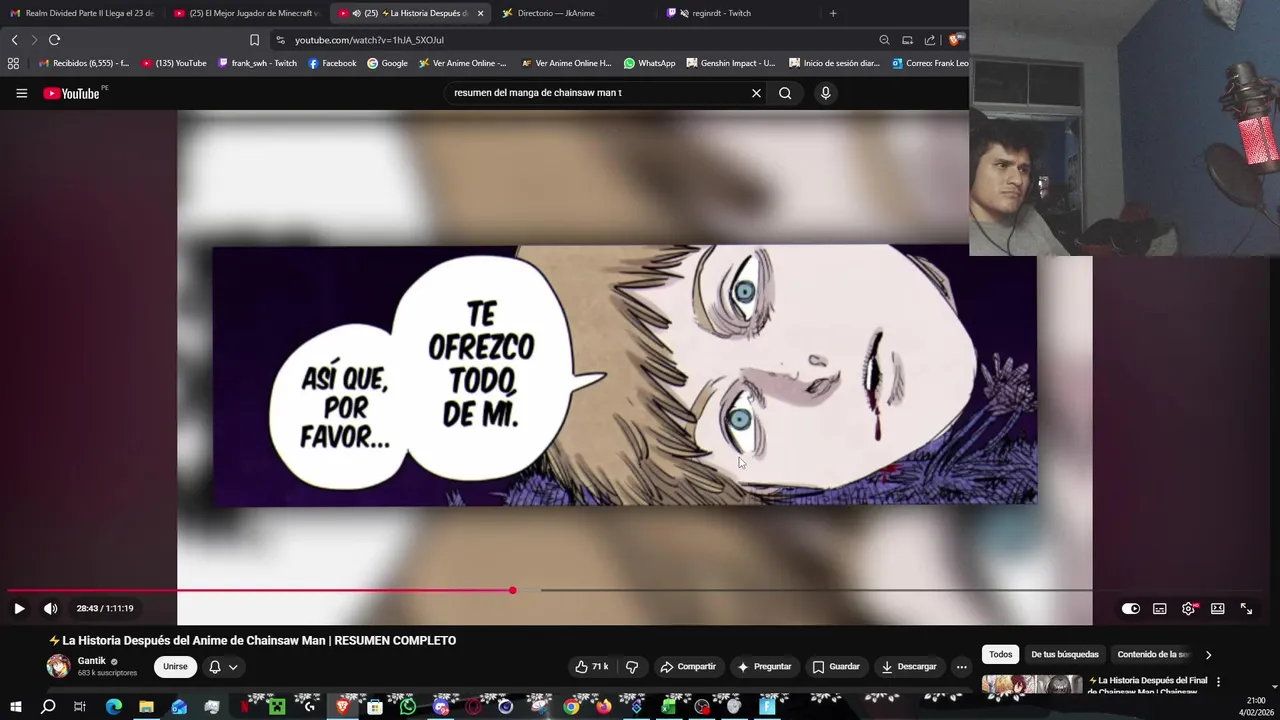This screenshot has width=1280, height=720.
Task: Share the video with Compartir
Action: coord(688,667)
